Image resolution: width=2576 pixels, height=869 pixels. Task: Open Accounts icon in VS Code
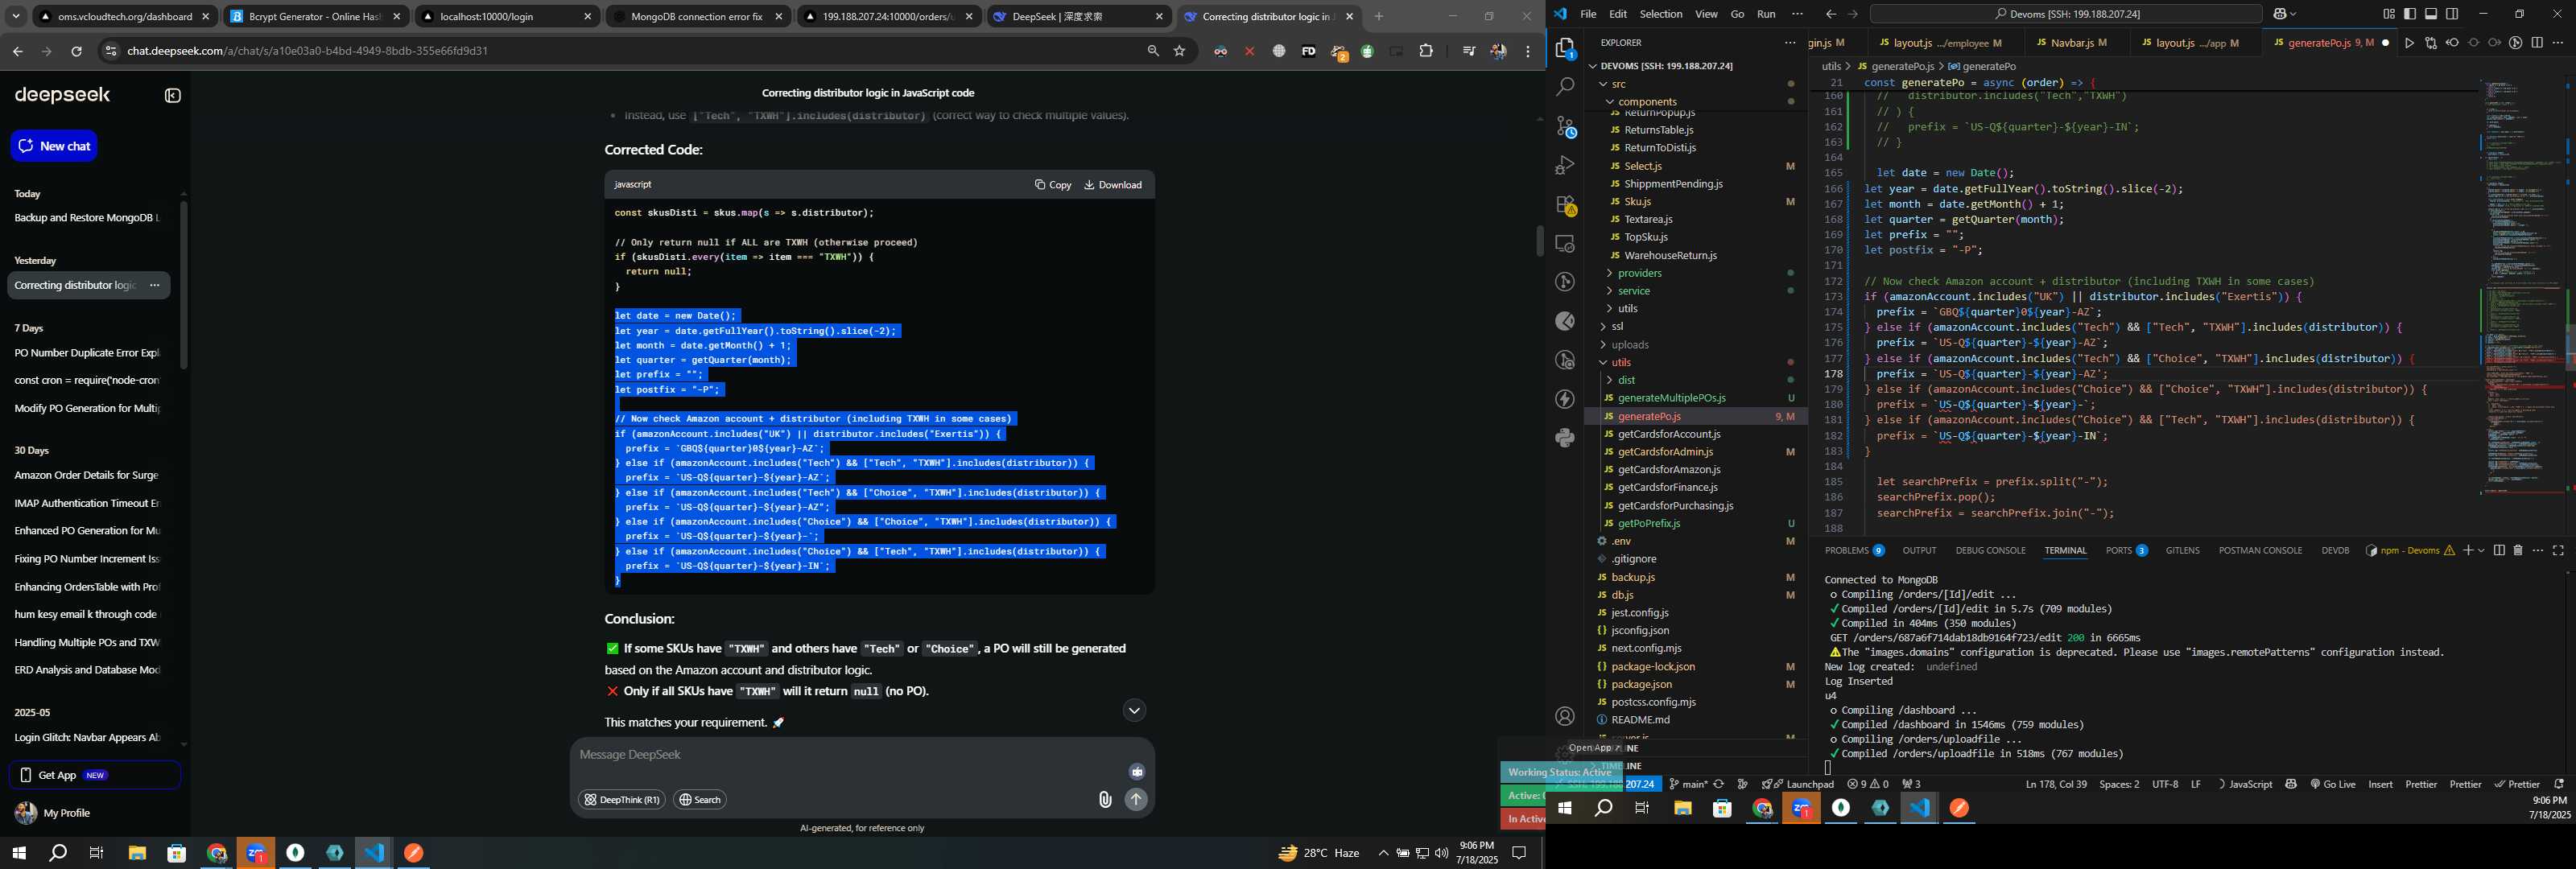click(x=1565, y=716)
